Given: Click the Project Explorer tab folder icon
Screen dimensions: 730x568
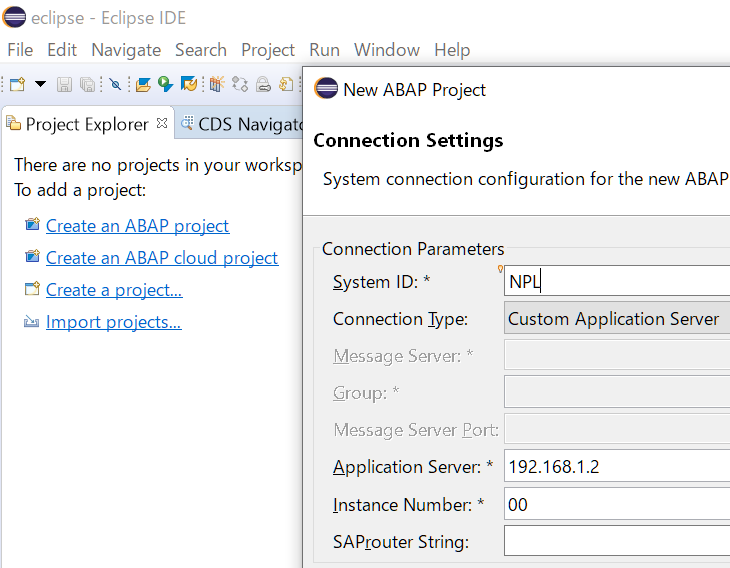Looking at the screenshot, I should point(14,123).
